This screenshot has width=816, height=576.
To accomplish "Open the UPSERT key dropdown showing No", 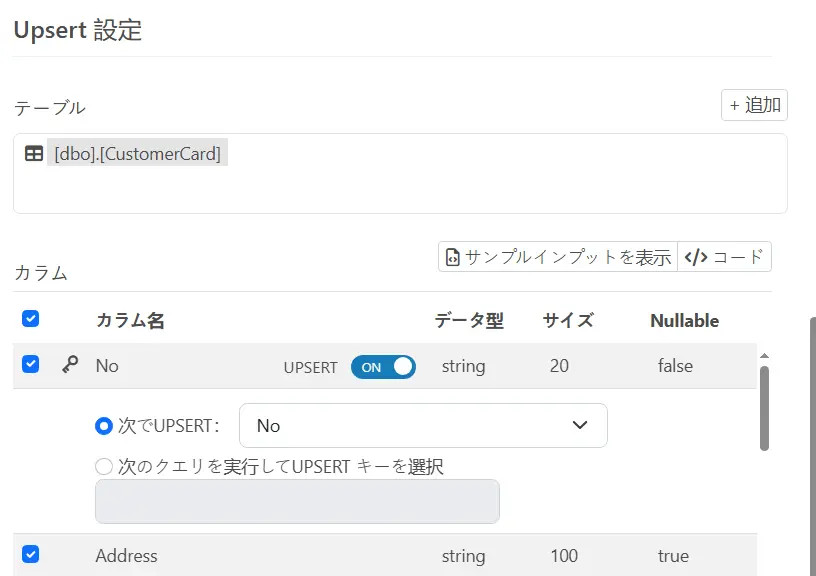I will point(423,426).
